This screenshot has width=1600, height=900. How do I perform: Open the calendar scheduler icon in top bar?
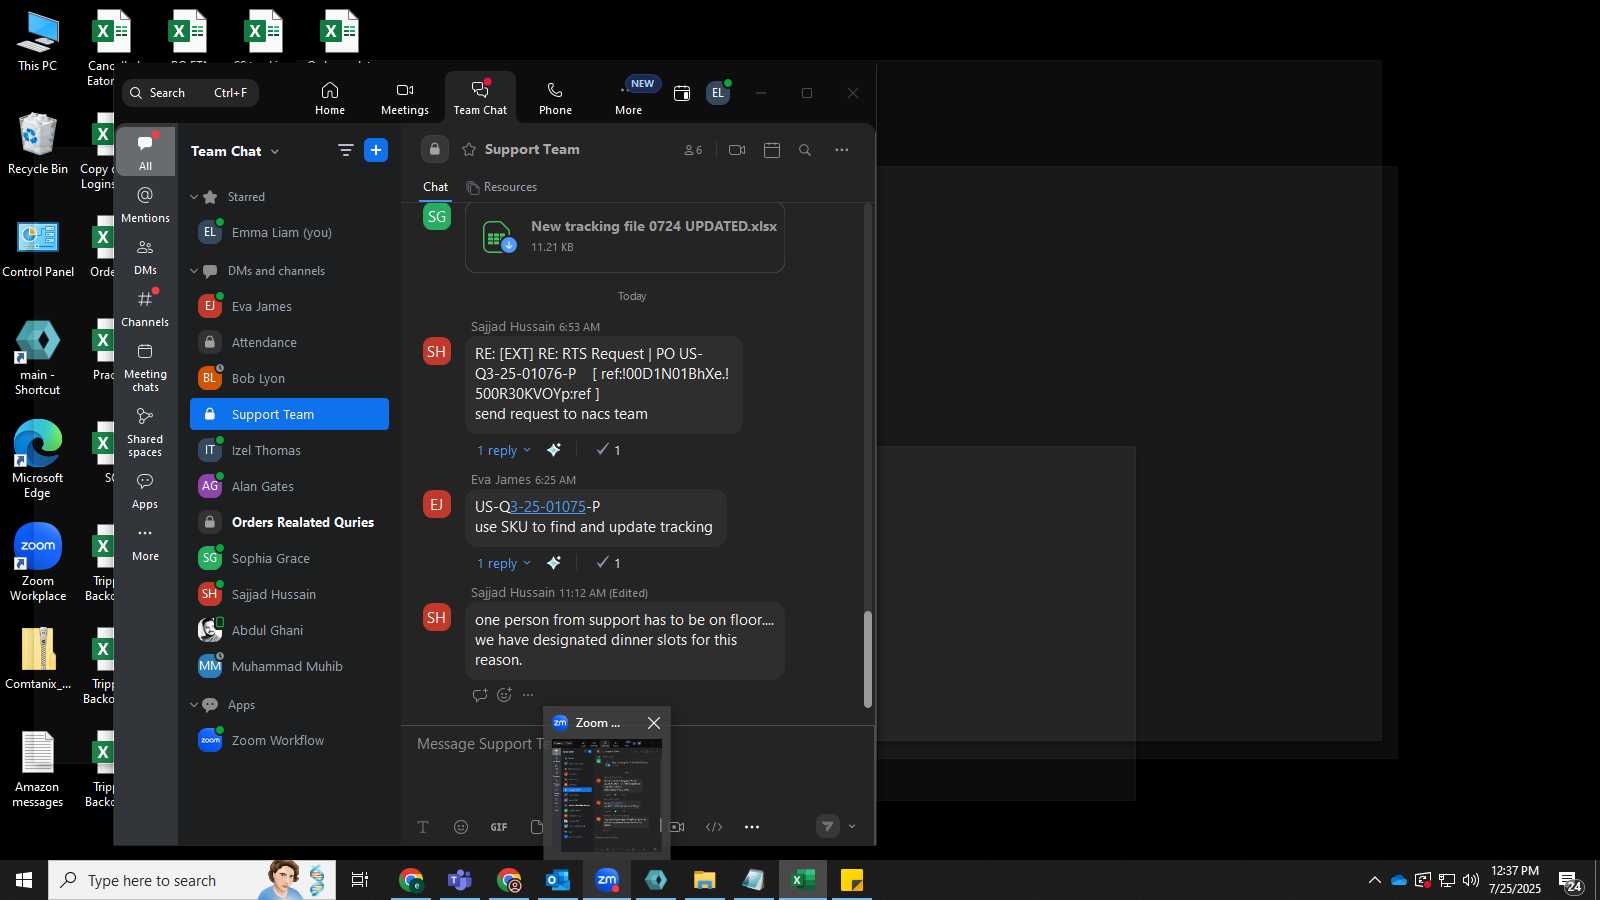tap(682, 93)
